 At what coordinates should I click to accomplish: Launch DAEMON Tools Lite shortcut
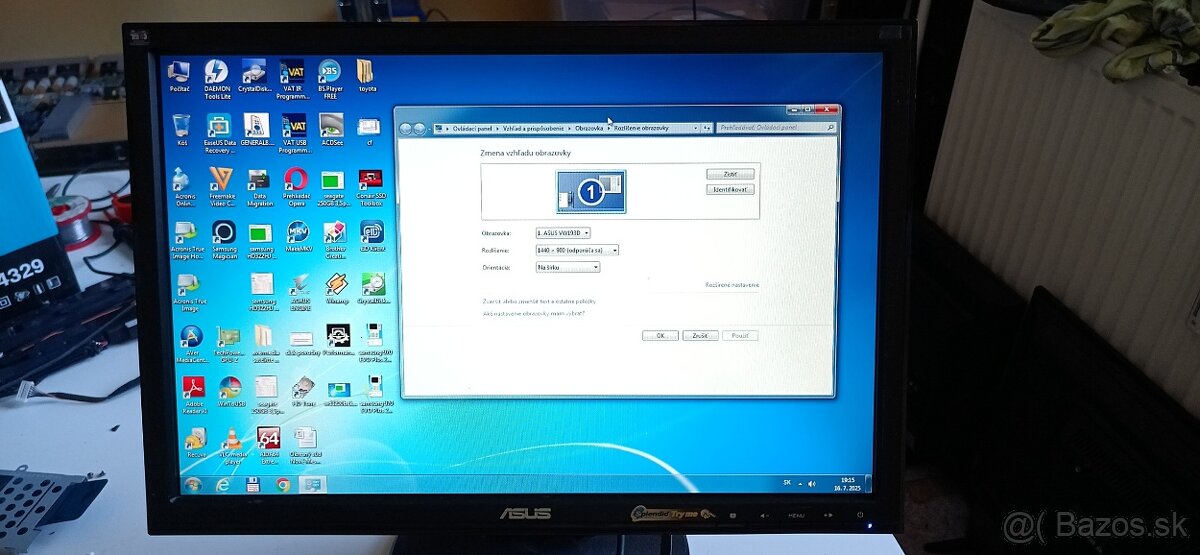tap(216, 78)
